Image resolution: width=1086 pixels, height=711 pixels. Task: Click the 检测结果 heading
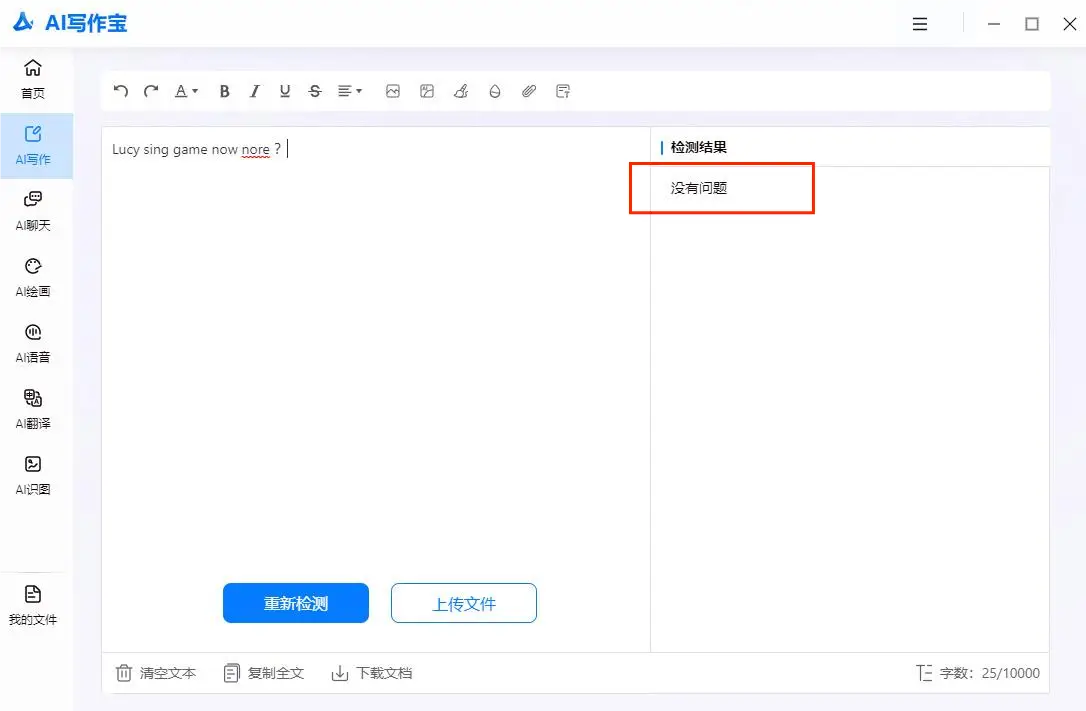[x=698, y=147]
